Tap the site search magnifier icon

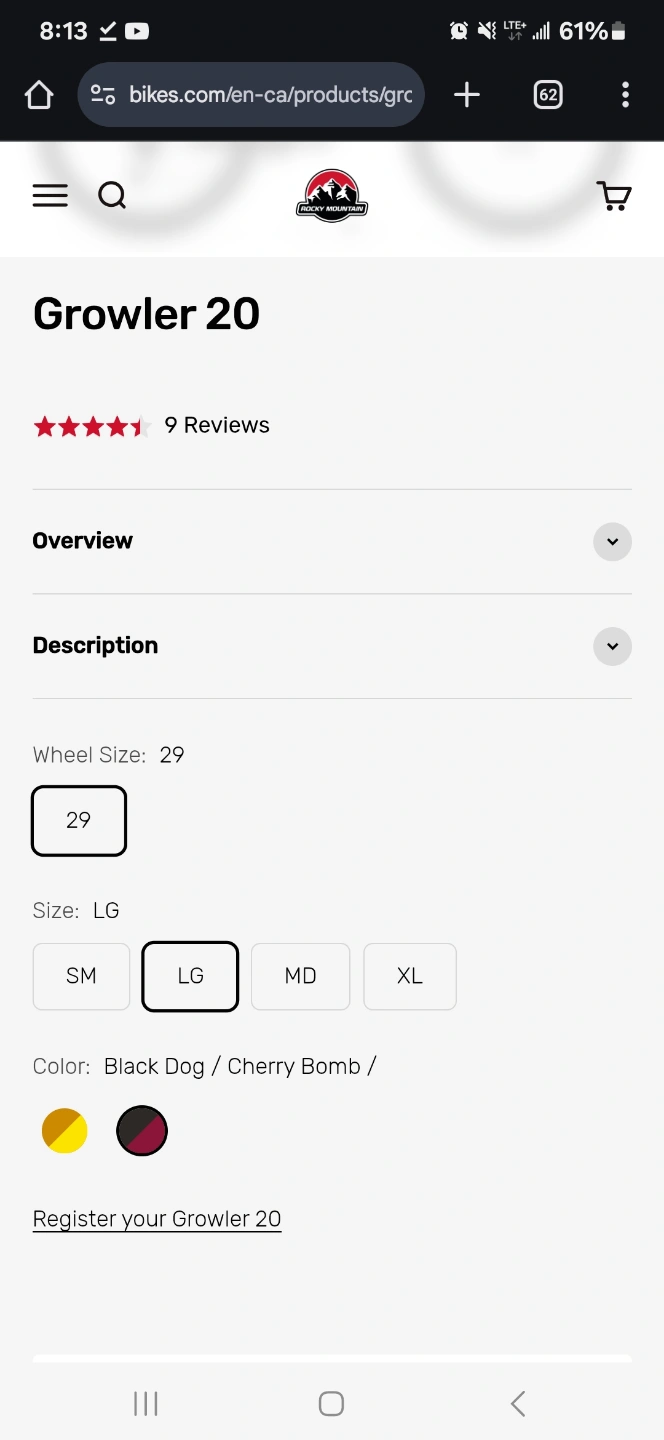click(112, 196)
